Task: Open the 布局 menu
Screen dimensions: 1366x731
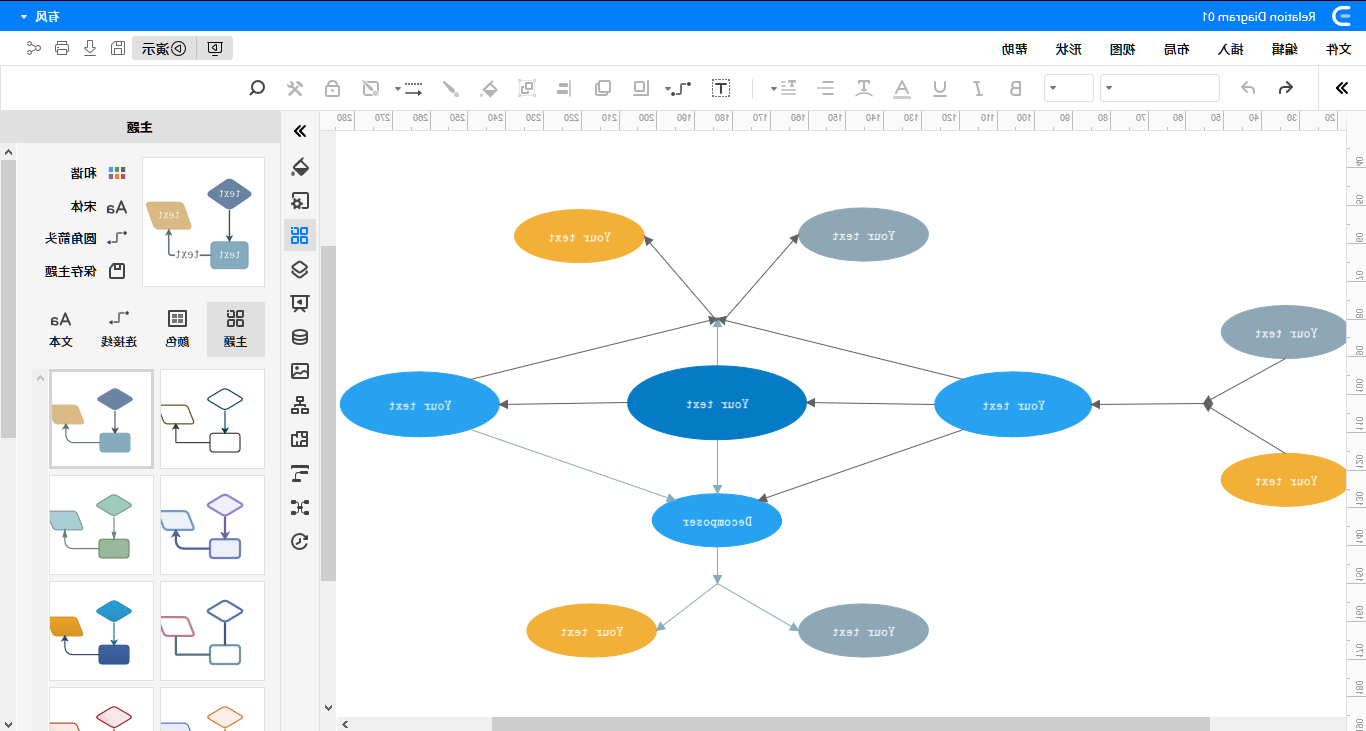Action: click(1176, 48)
